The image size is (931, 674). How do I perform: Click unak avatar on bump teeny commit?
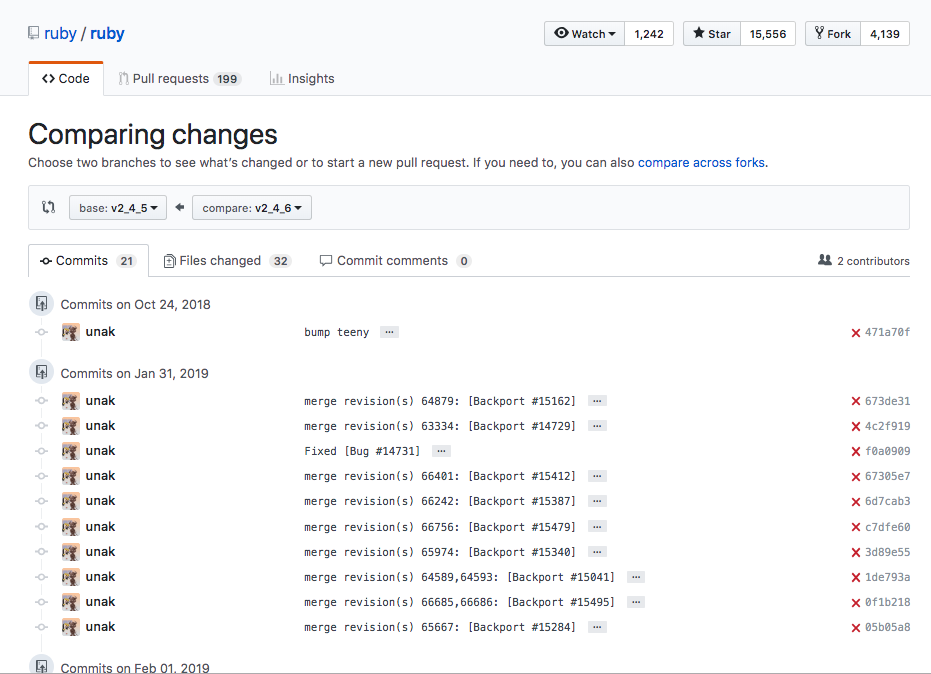click(71, 332)
